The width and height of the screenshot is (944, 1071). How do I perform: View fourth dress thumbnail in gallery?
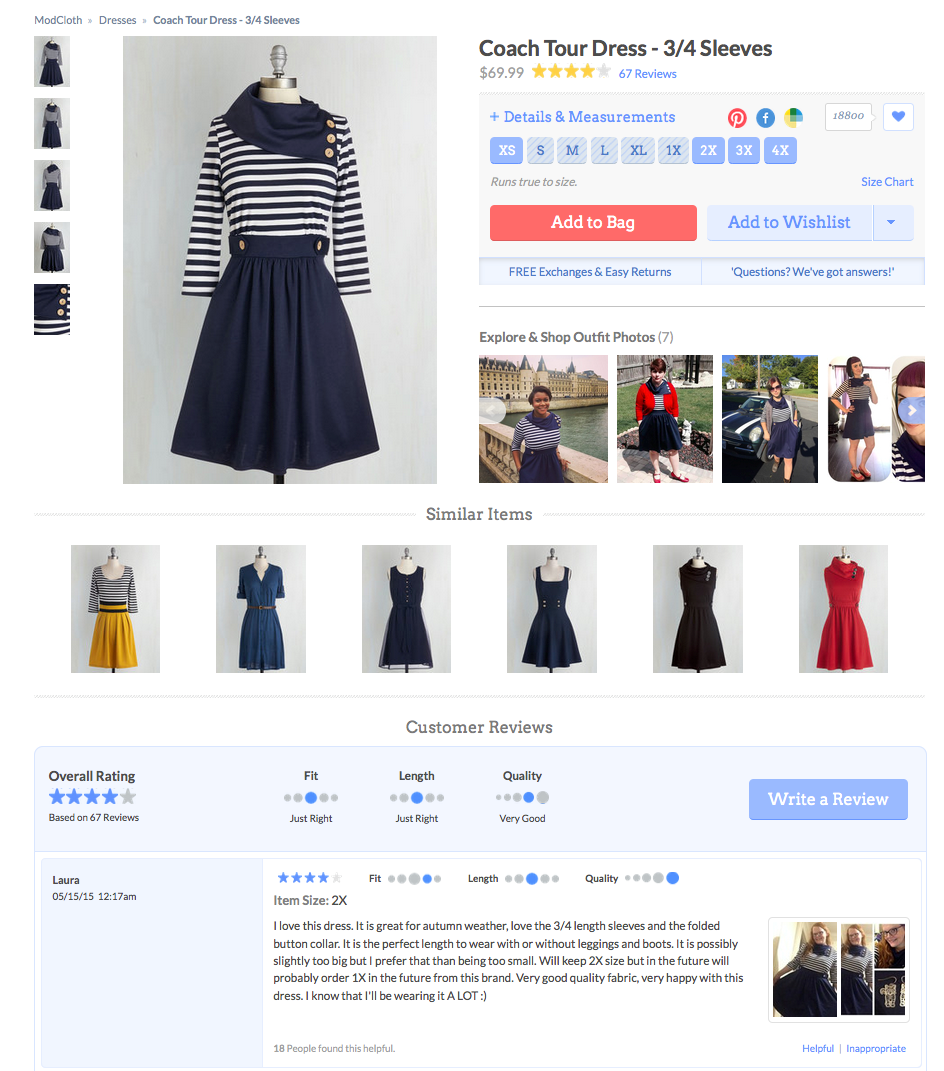(52, 247)
